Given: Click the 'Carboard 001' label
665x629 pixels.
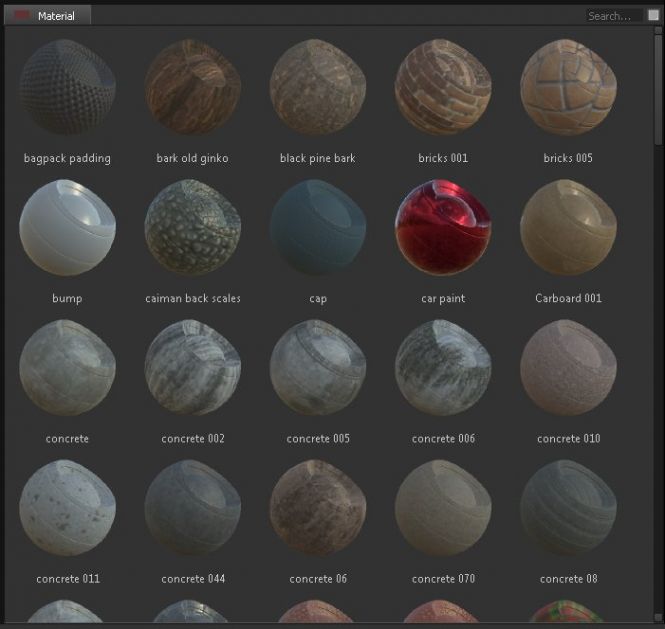Looking at the screenshot, I should coord(568,298).
